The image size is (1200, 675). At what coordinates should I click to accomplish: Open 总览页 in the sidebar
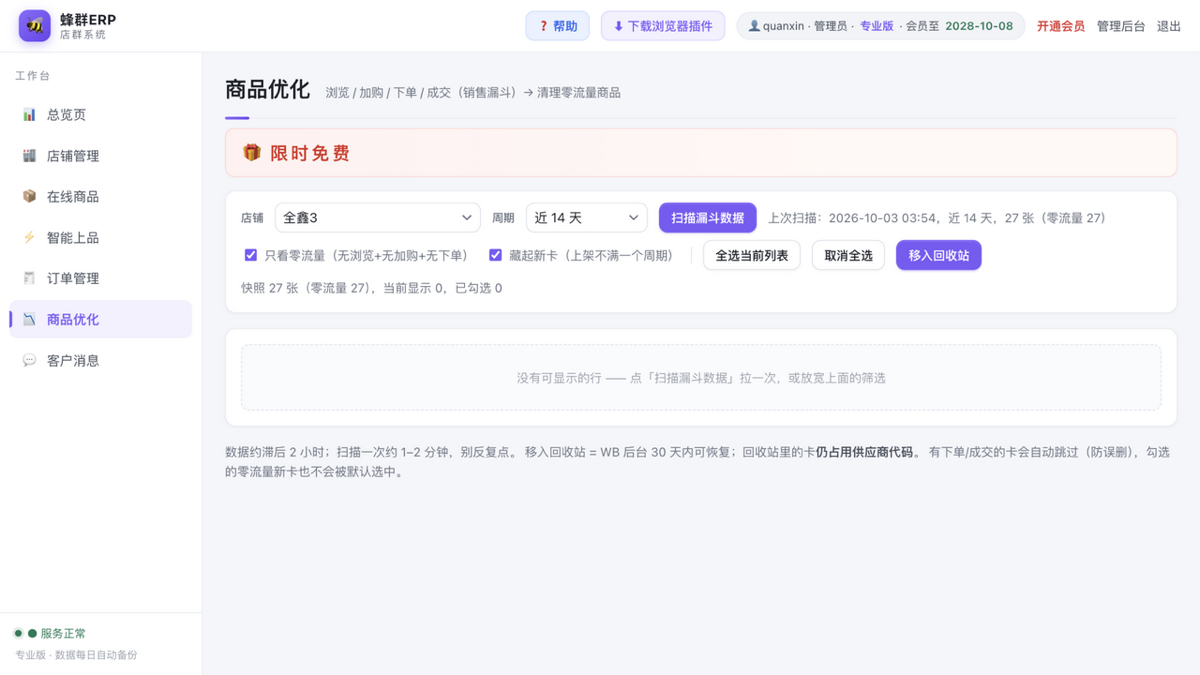[100, 115]
